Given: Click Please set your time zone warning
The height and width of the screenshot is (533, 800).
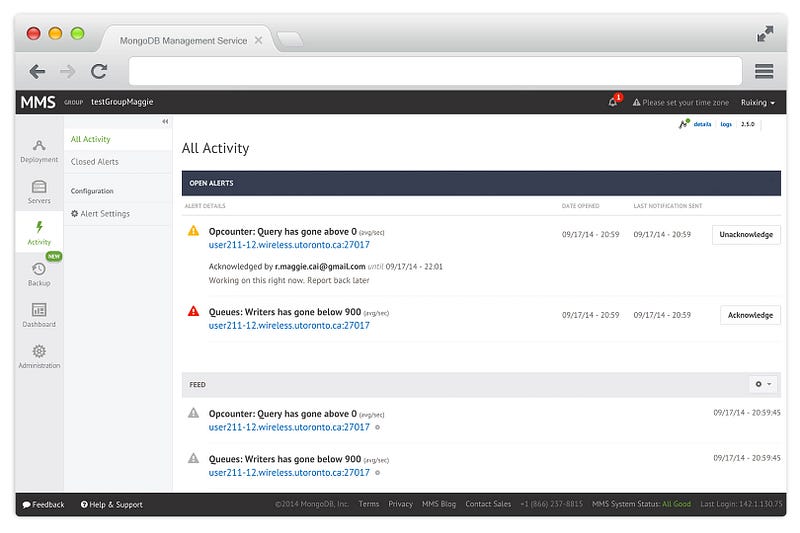Looking at the screenshot, I should pyautogui.click(x=681, y=103).
